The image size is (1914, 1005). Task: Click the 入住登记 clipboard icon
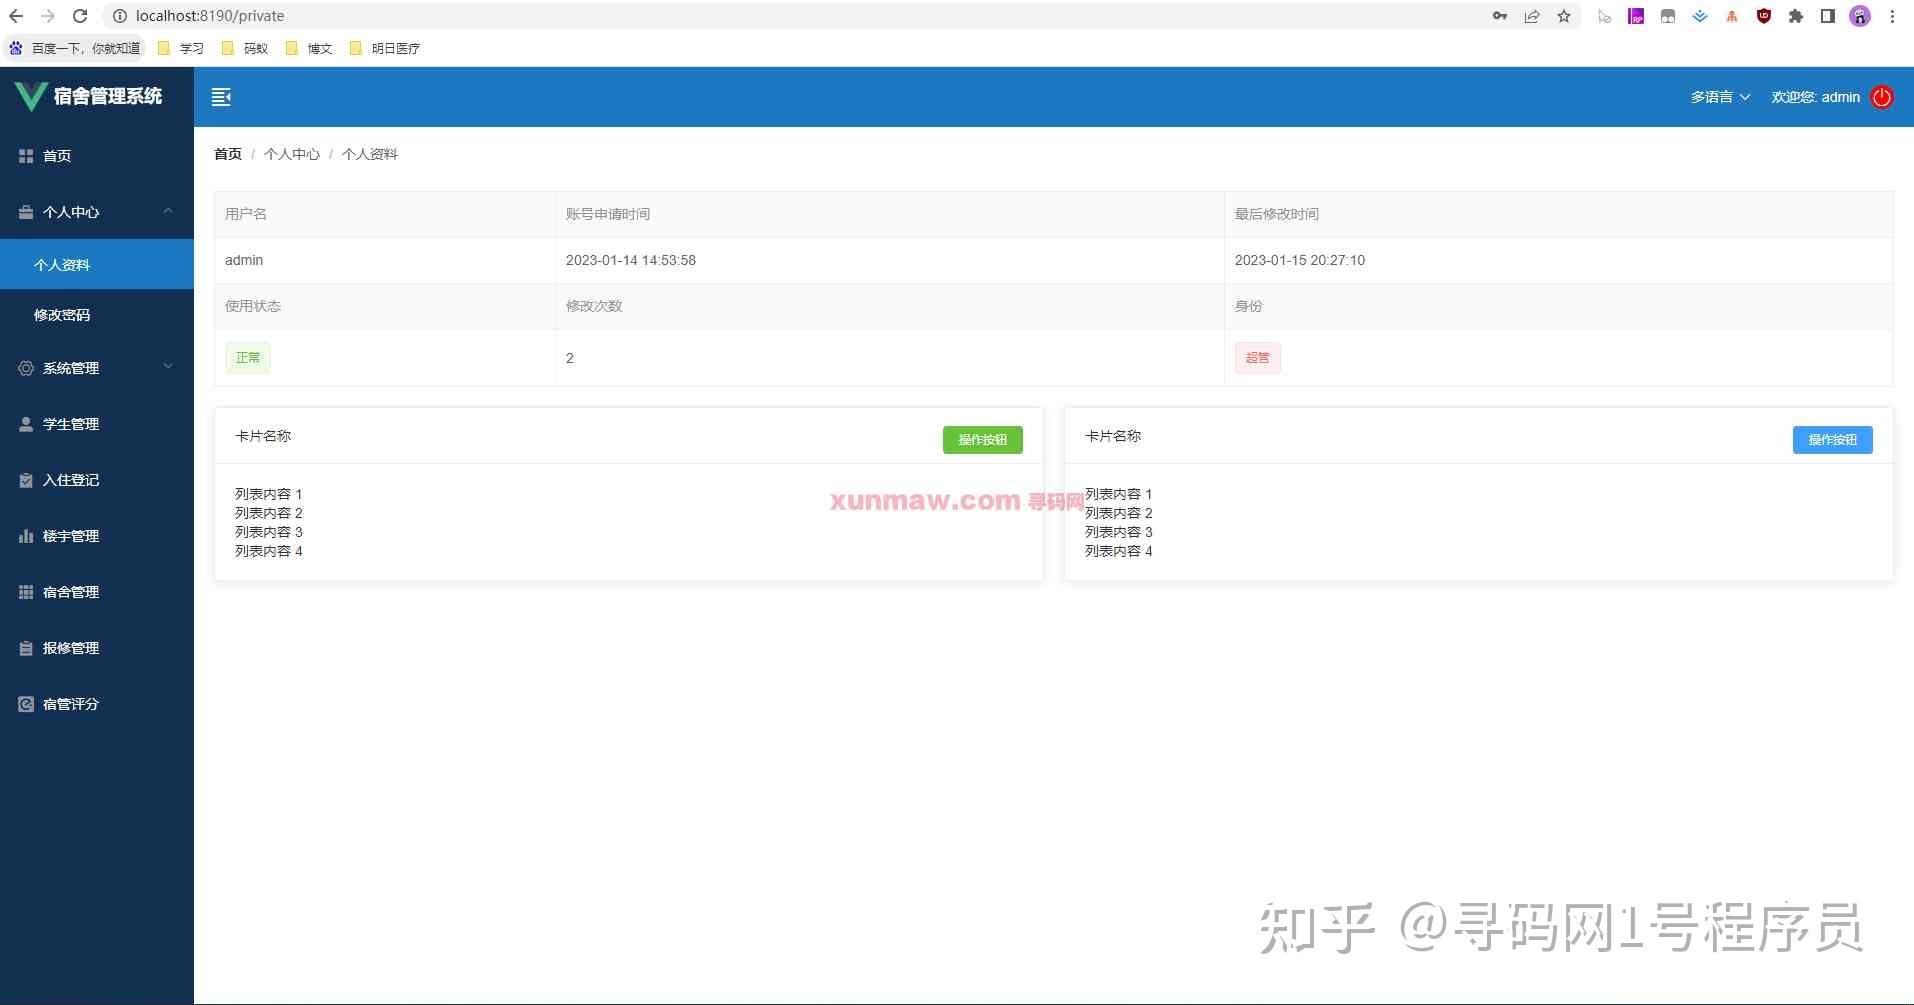click(26, 480)
